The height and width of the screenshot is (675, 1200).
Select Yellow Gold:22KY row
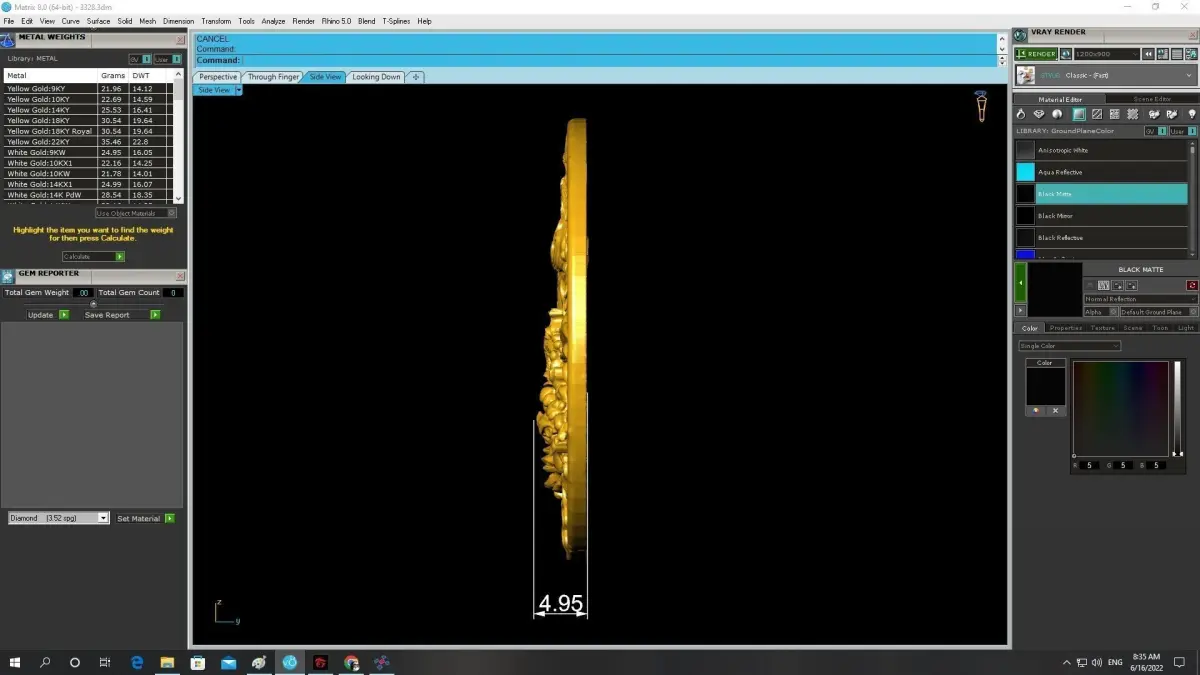point(88,142)
